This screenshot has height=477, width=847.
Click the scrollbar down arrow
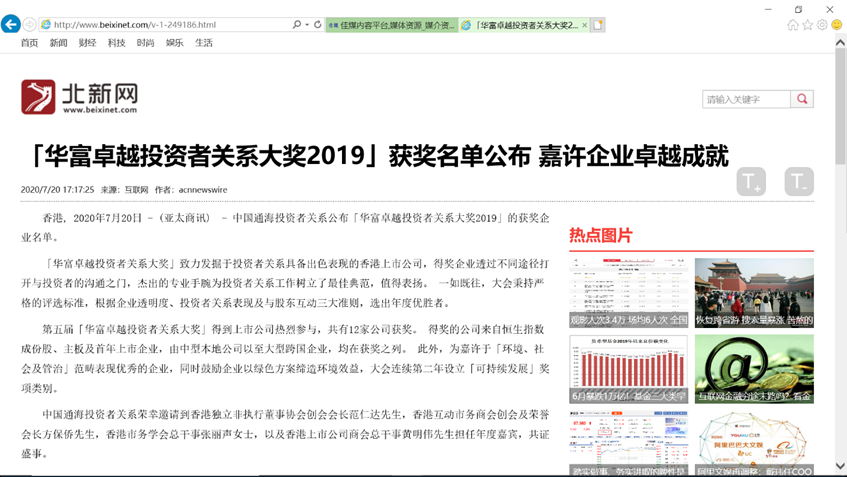[841, 466]
